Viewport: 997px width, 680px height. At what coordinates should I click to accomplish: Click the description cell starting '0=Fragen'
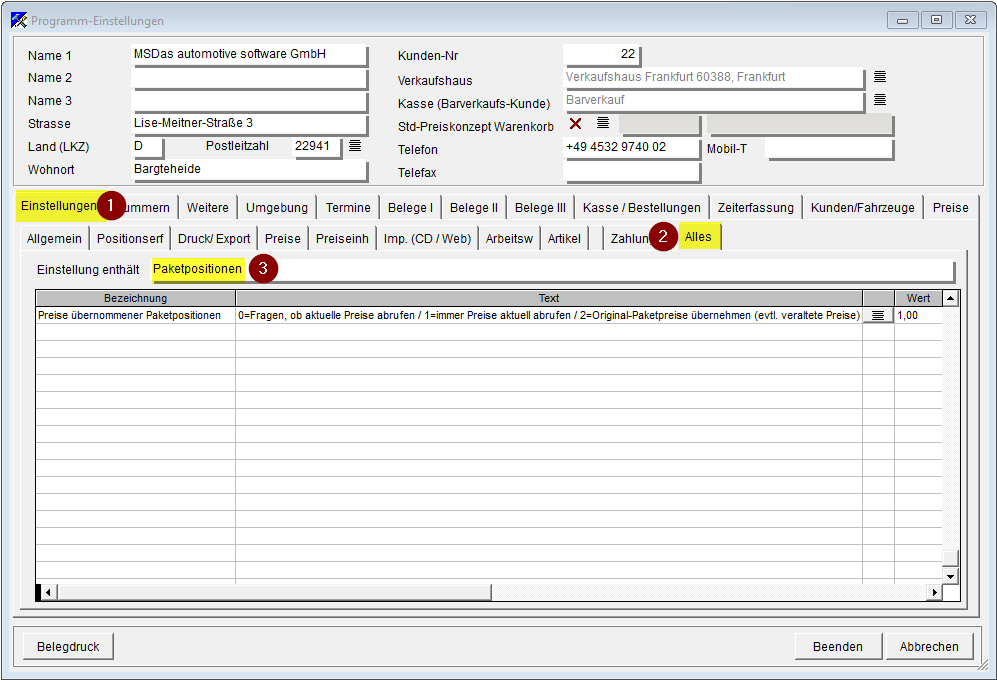tap(549, 316)
